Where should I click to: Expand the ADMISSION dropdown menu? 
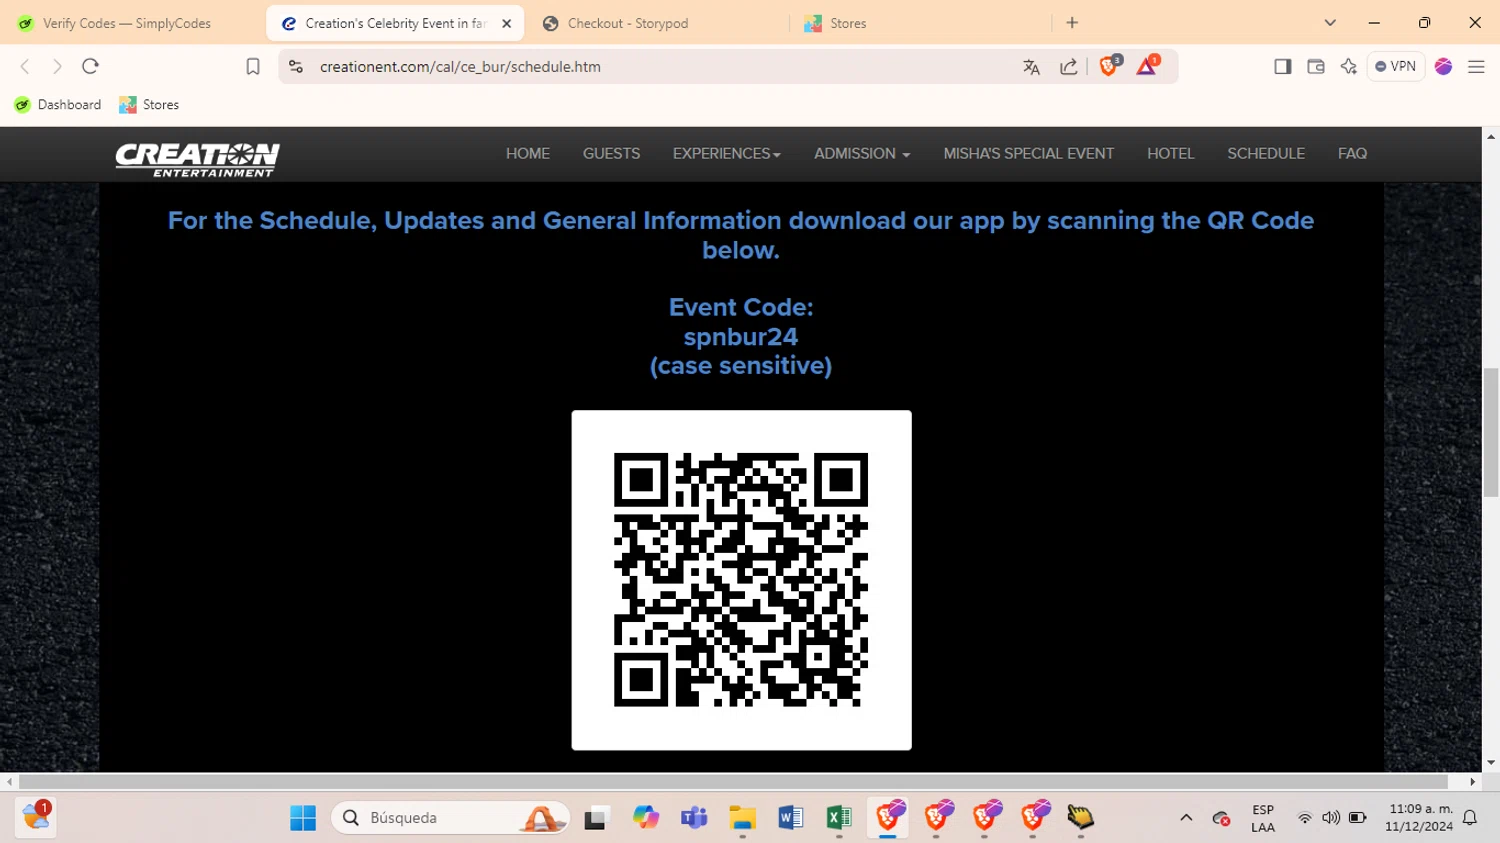[x=862, y=153]
